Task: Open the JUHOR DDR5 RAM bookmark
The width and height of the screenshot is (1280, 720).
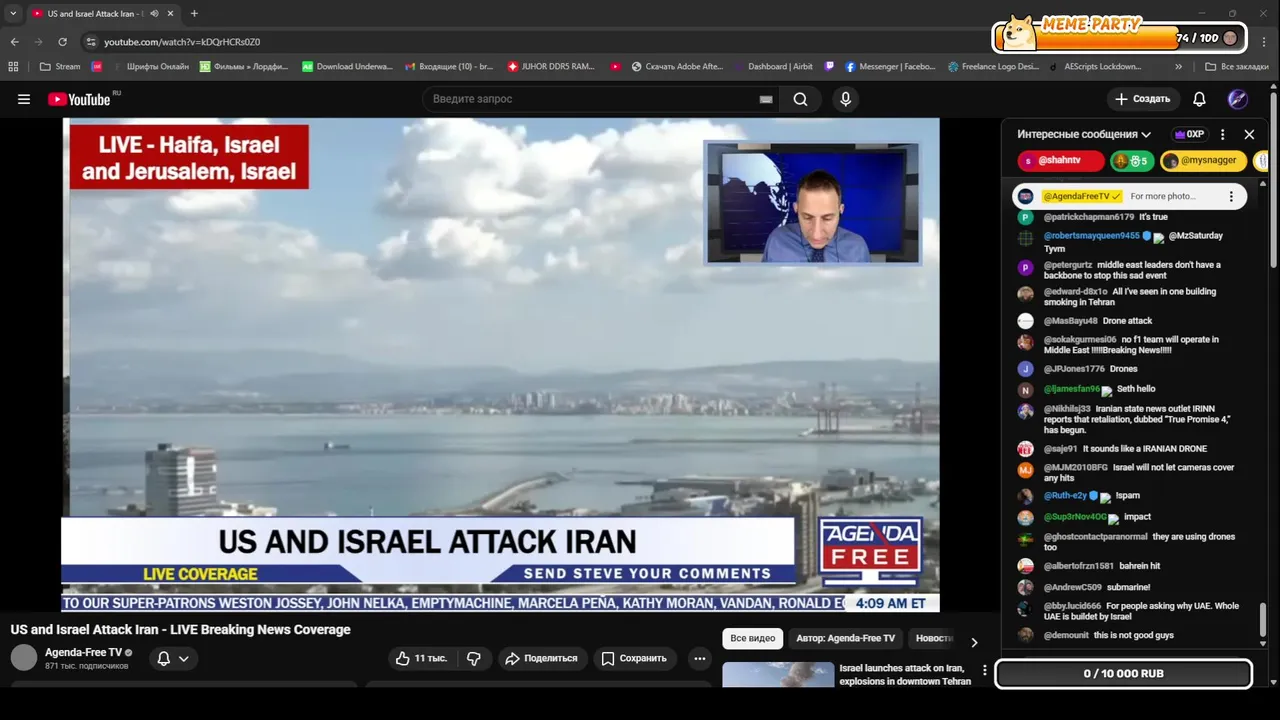Action: 551,67
